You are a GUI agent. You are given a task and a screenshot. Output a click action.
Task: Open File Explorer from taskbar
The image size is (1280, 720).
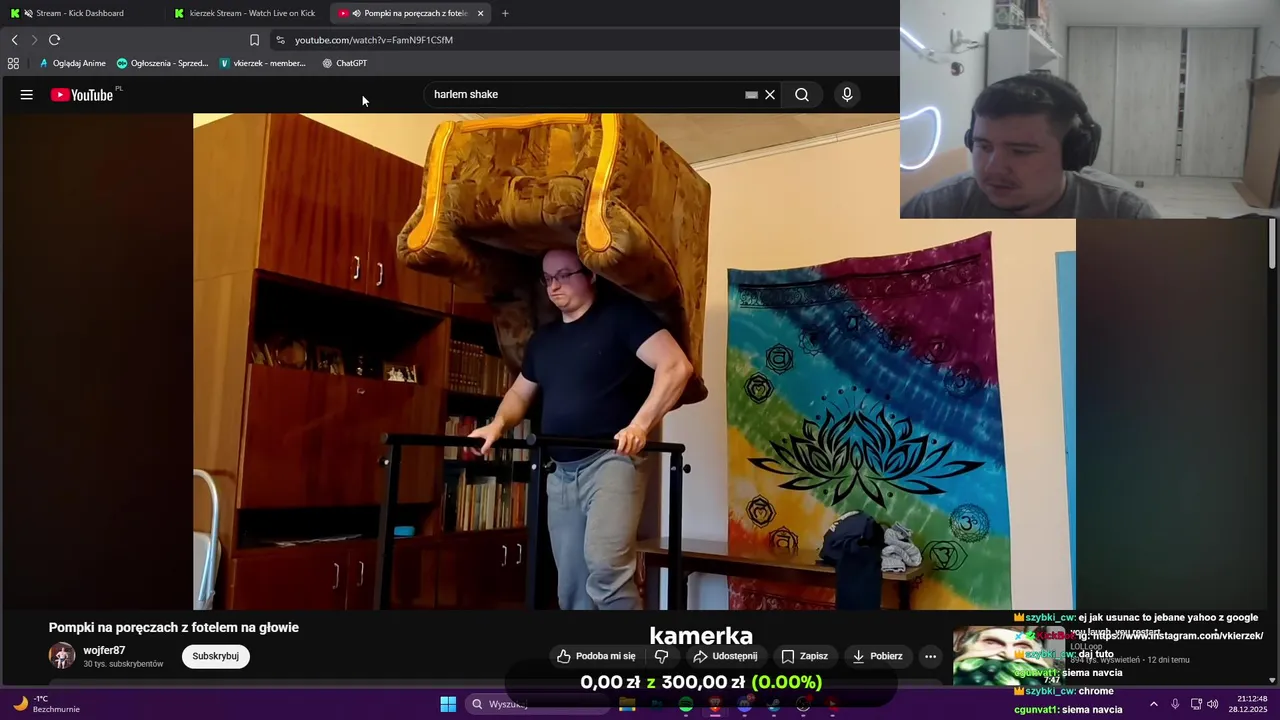pyautogui.click(x=627, y=704)
